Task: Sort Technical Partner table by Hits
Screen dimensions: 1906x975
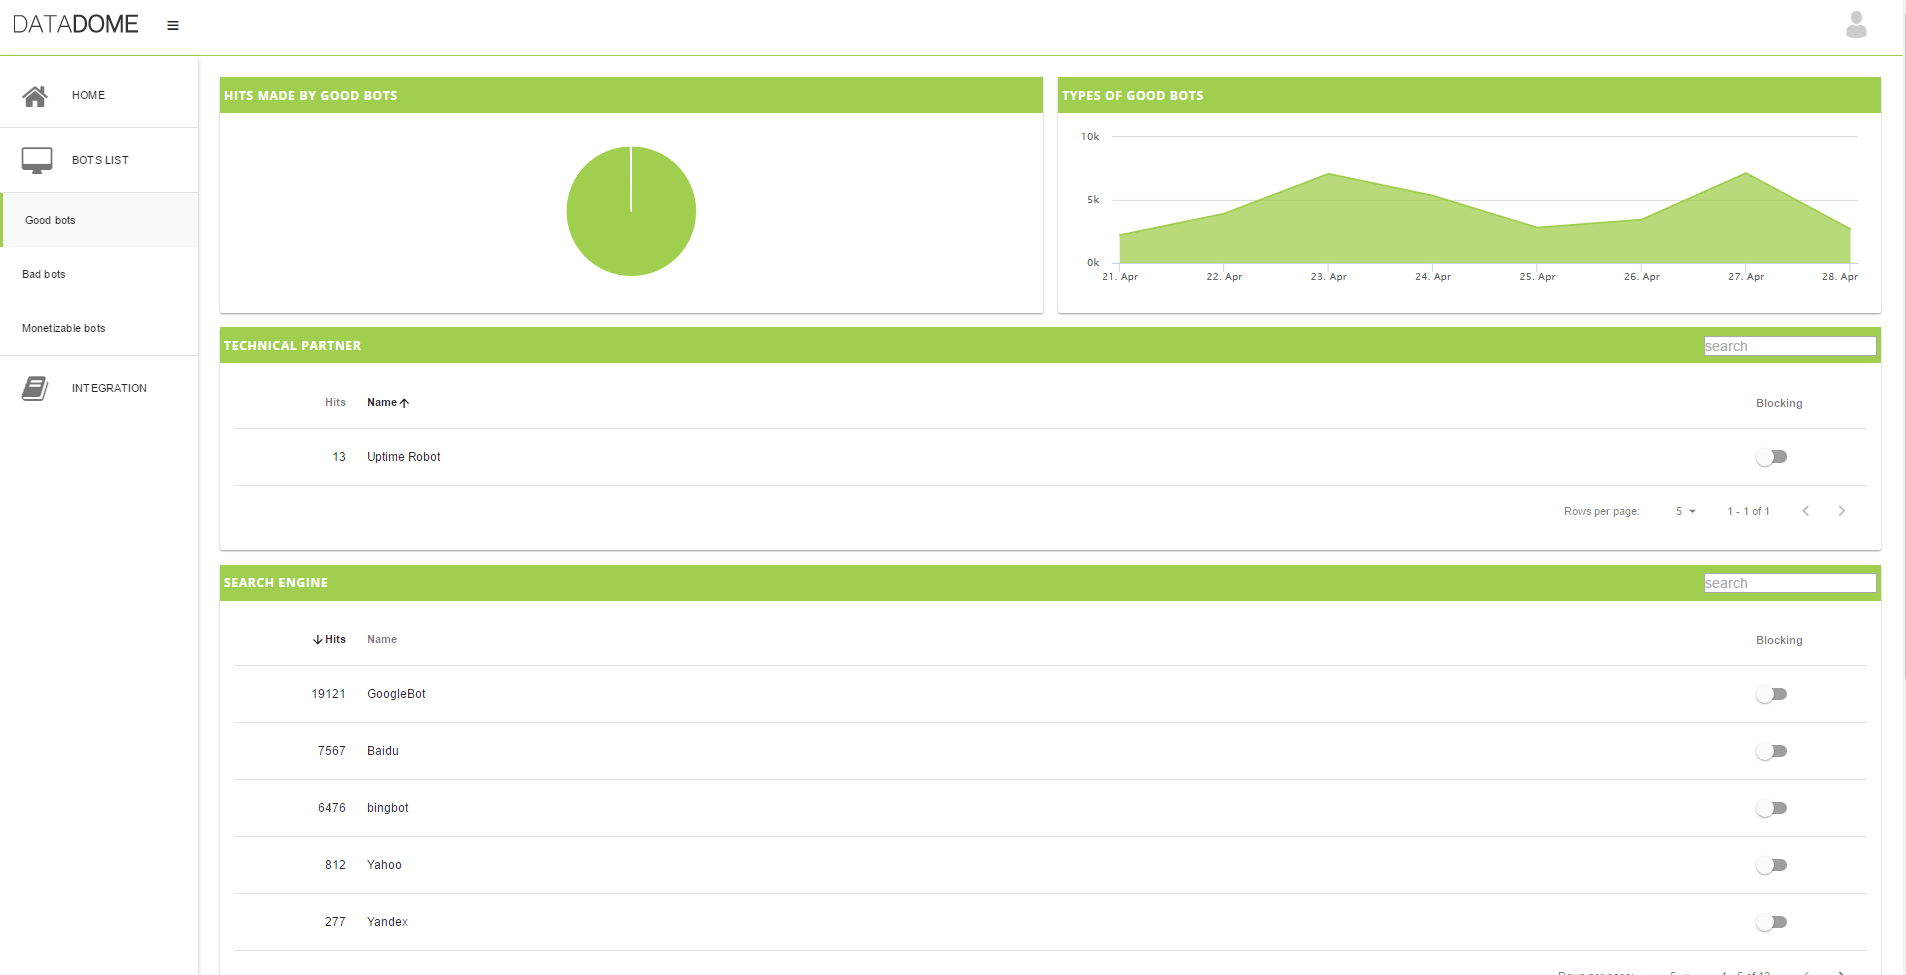Action: 335,403
